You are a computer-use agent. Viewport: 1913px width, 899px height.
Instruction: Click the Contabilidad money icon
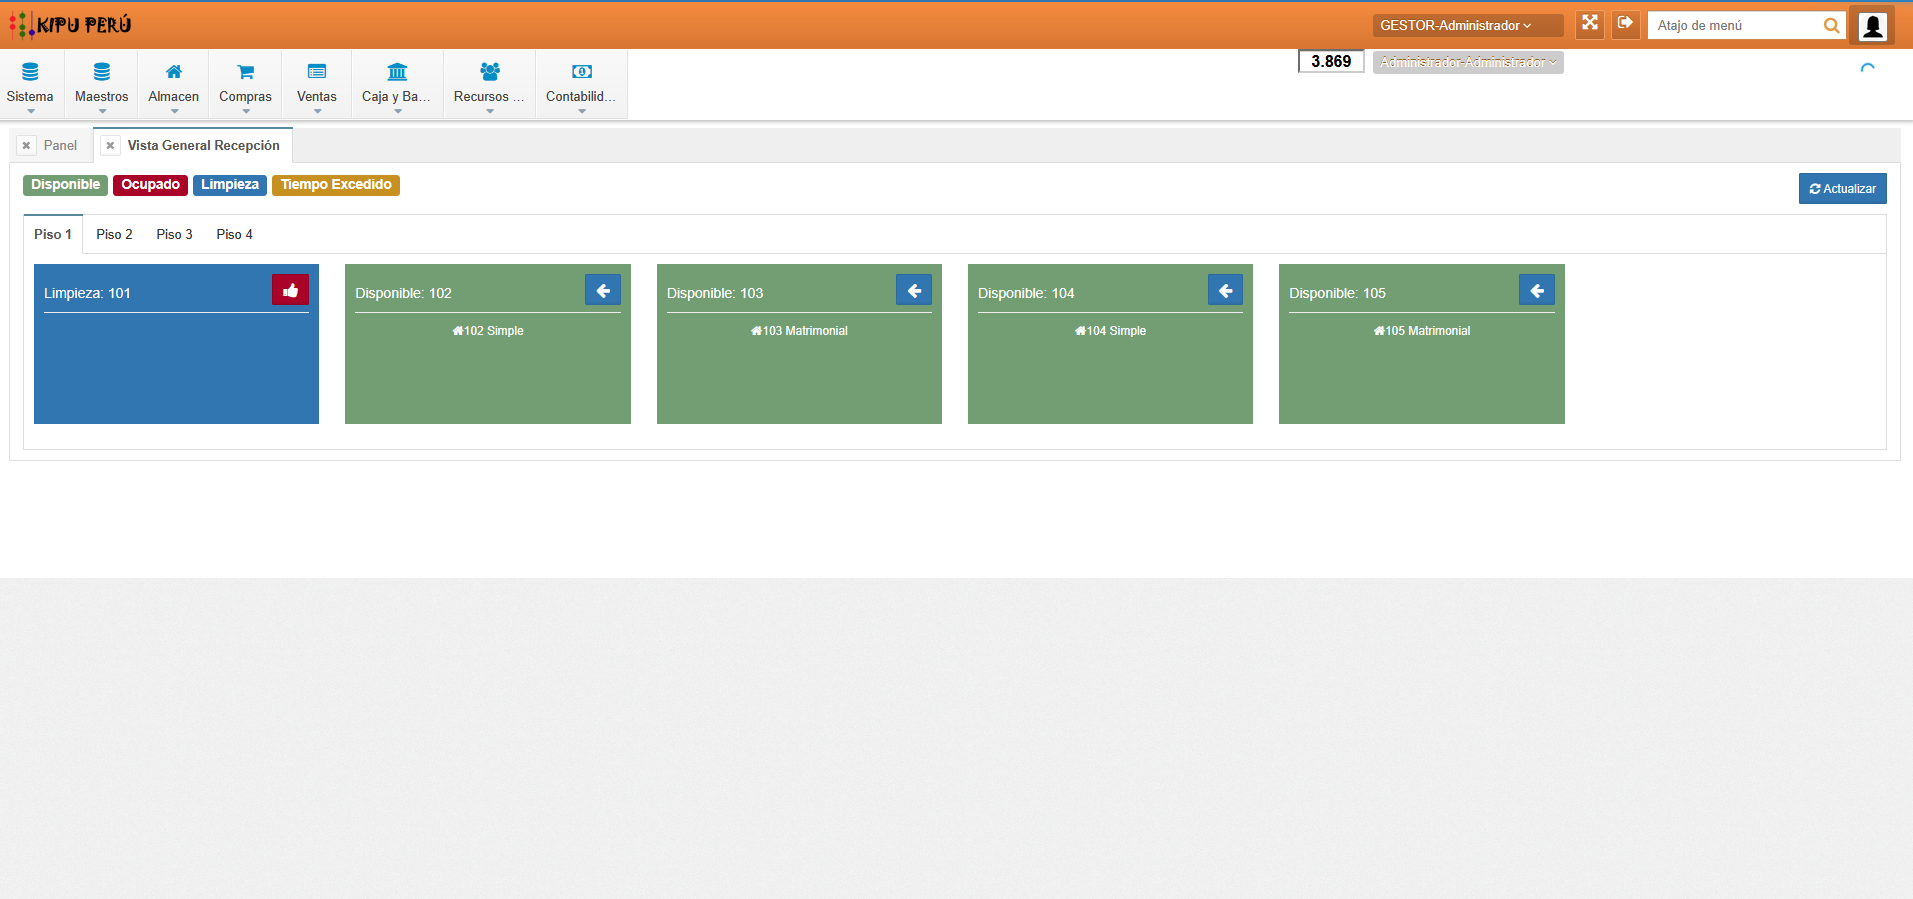pyautogui.click(x=582, y=72)
